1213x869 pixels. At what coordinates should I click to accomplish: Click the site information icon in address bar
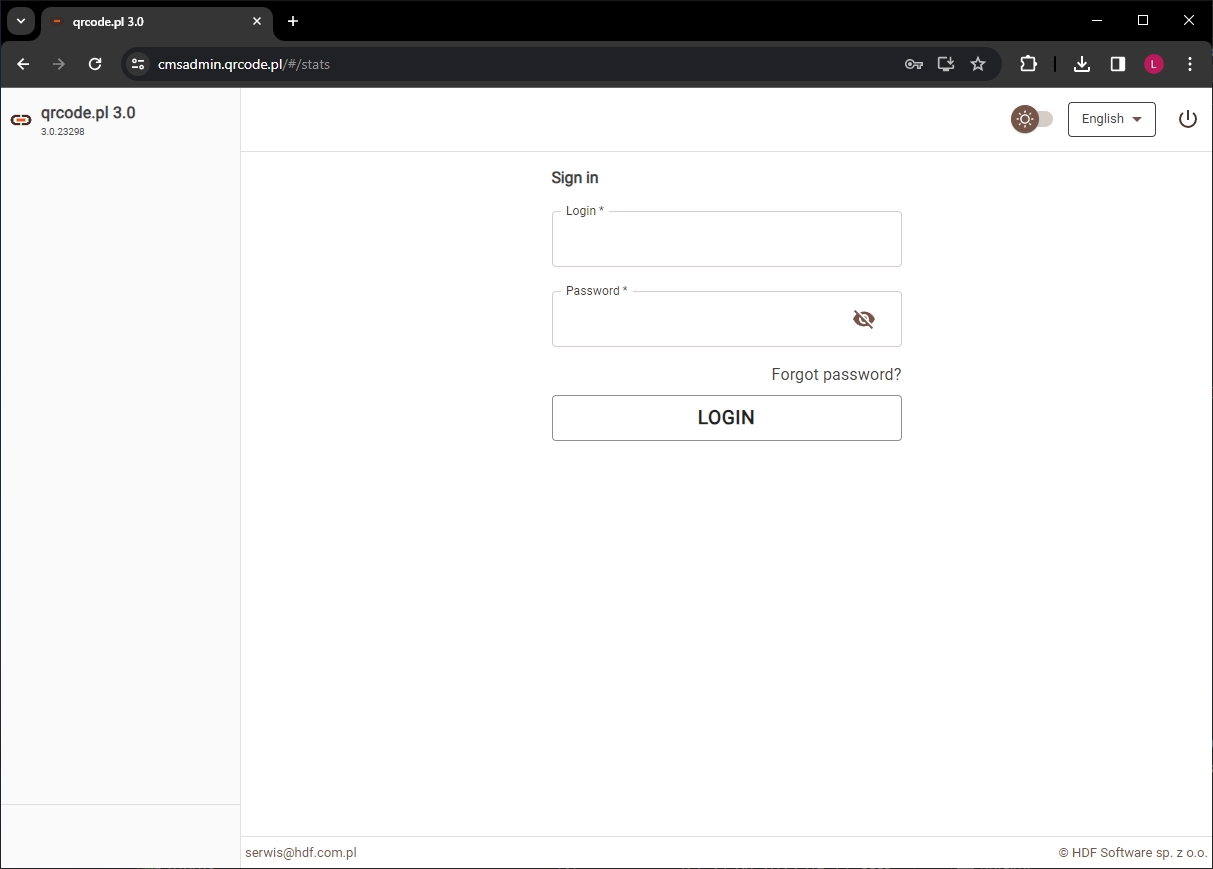[136, 63]
